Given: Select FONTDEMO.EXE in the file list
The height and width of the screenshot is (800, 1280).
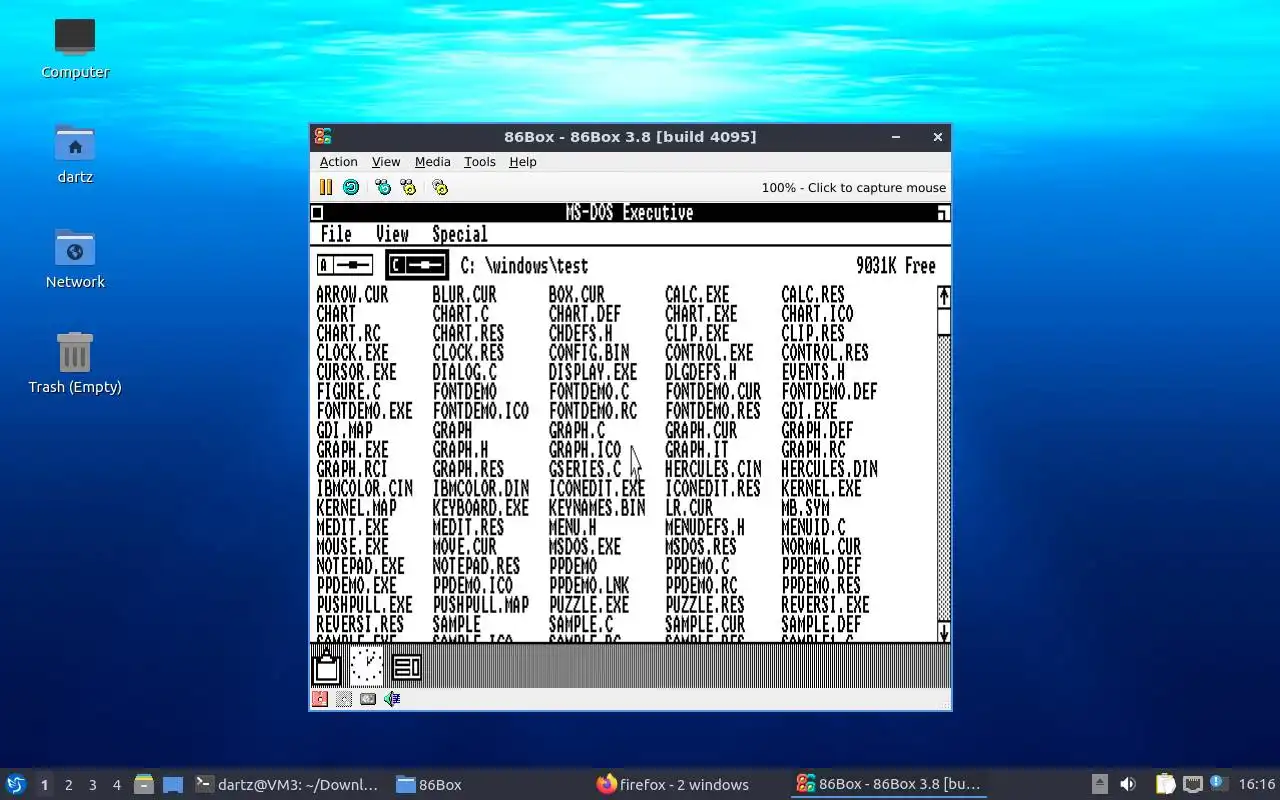Looking at the screenshot, I should tap(364, 411).
